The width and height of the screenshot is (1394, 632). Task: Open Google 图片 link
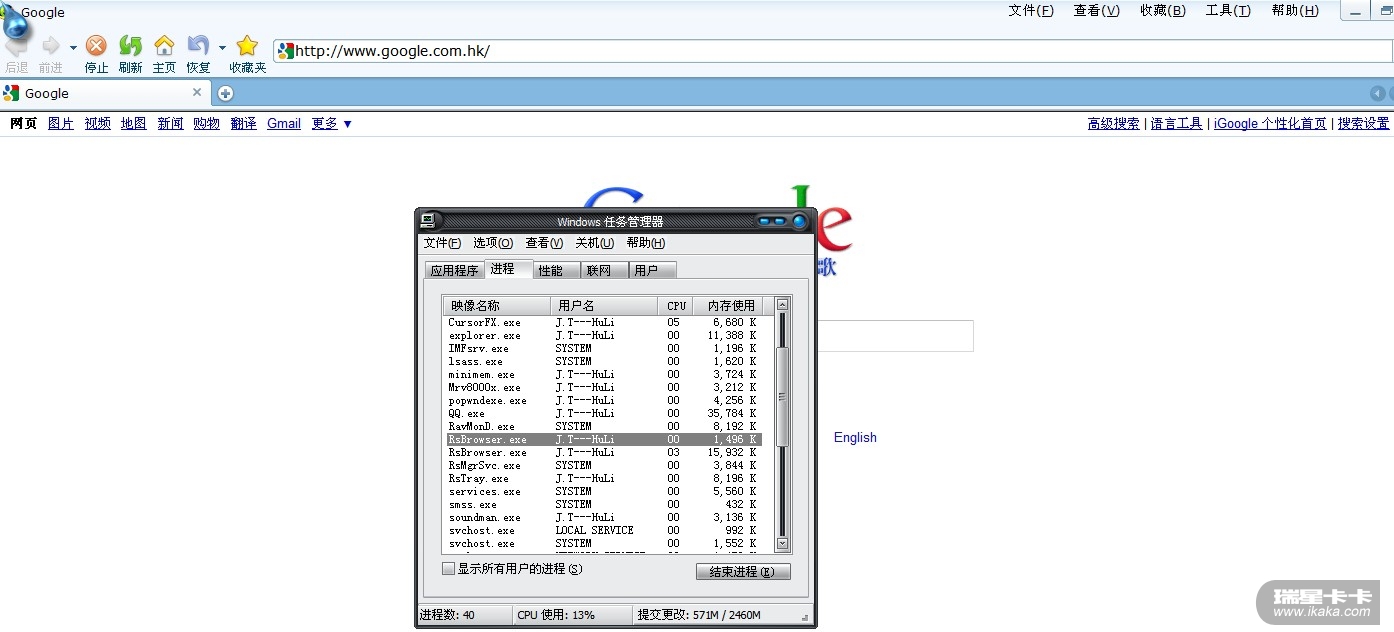coord(61,123)
